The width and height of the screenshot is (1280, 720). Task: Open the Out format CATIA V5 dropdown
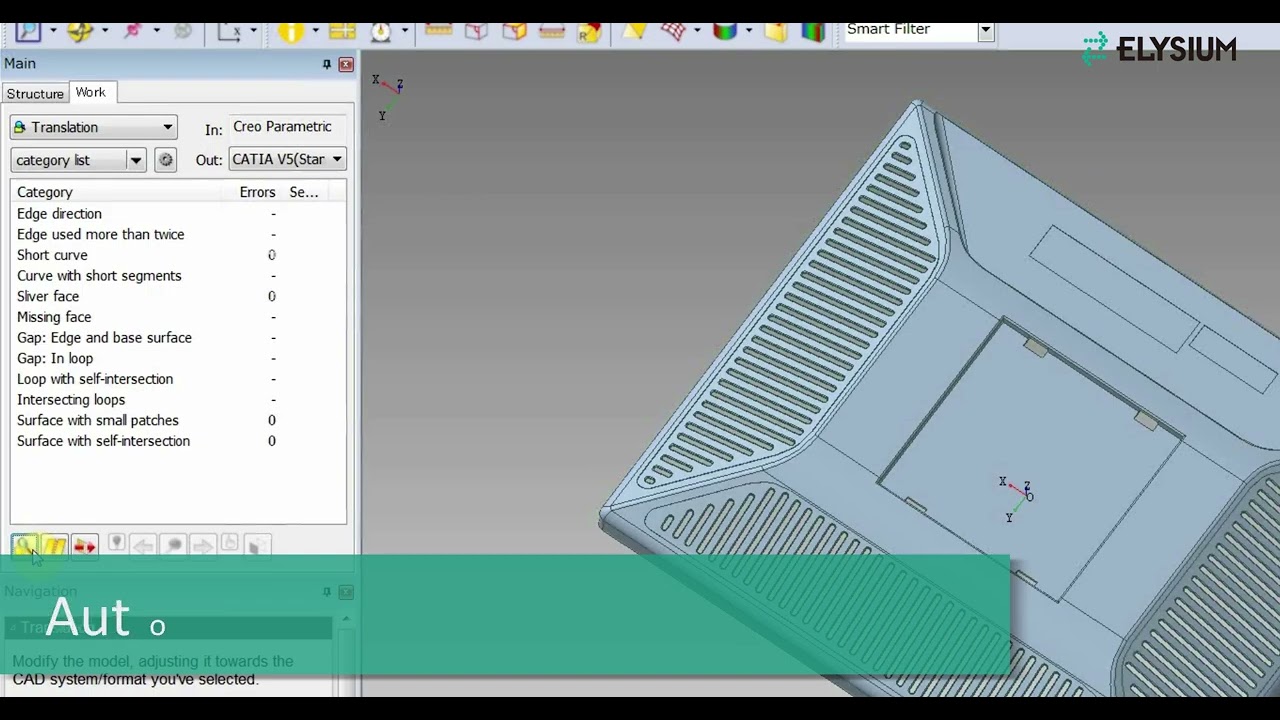pyautogui.click(x=287, y=159)
